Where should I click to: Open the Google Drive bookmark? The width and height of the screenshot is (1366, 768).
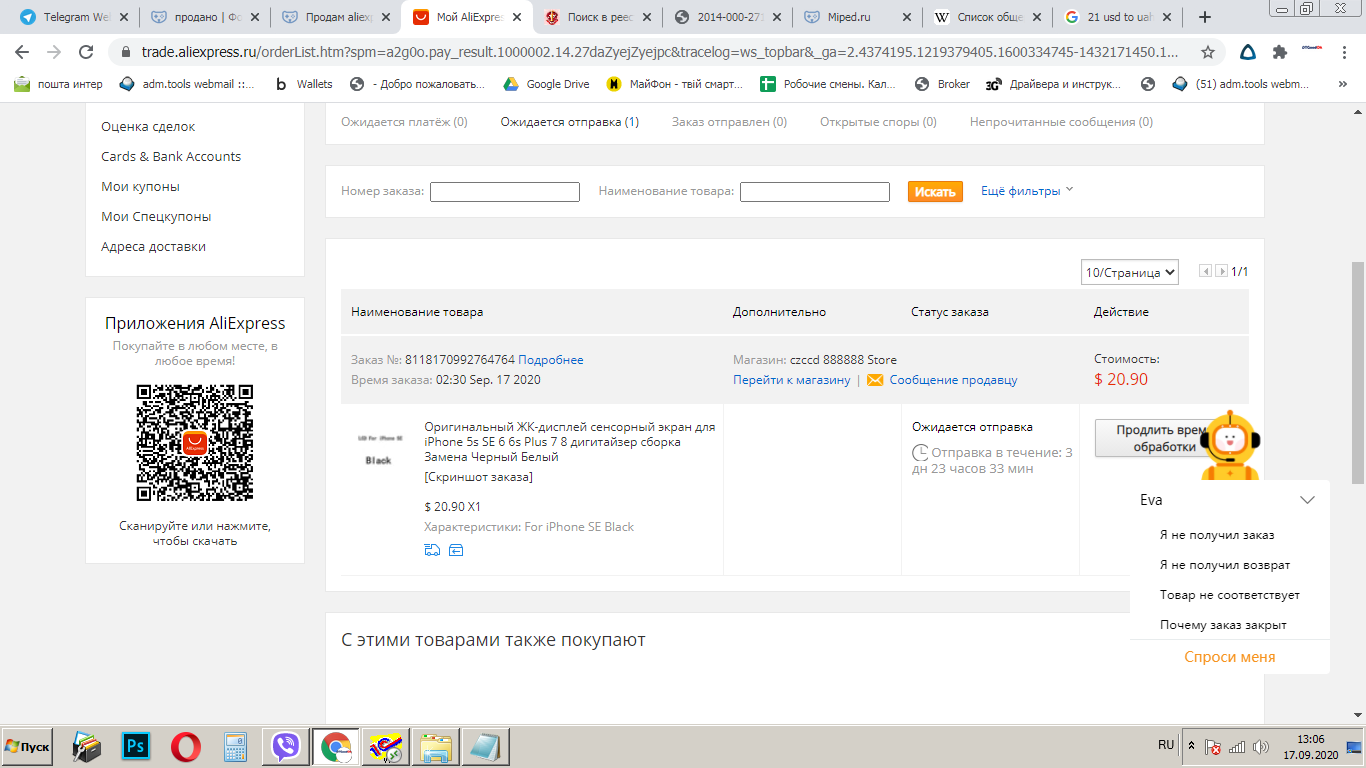tap(546, 84)
